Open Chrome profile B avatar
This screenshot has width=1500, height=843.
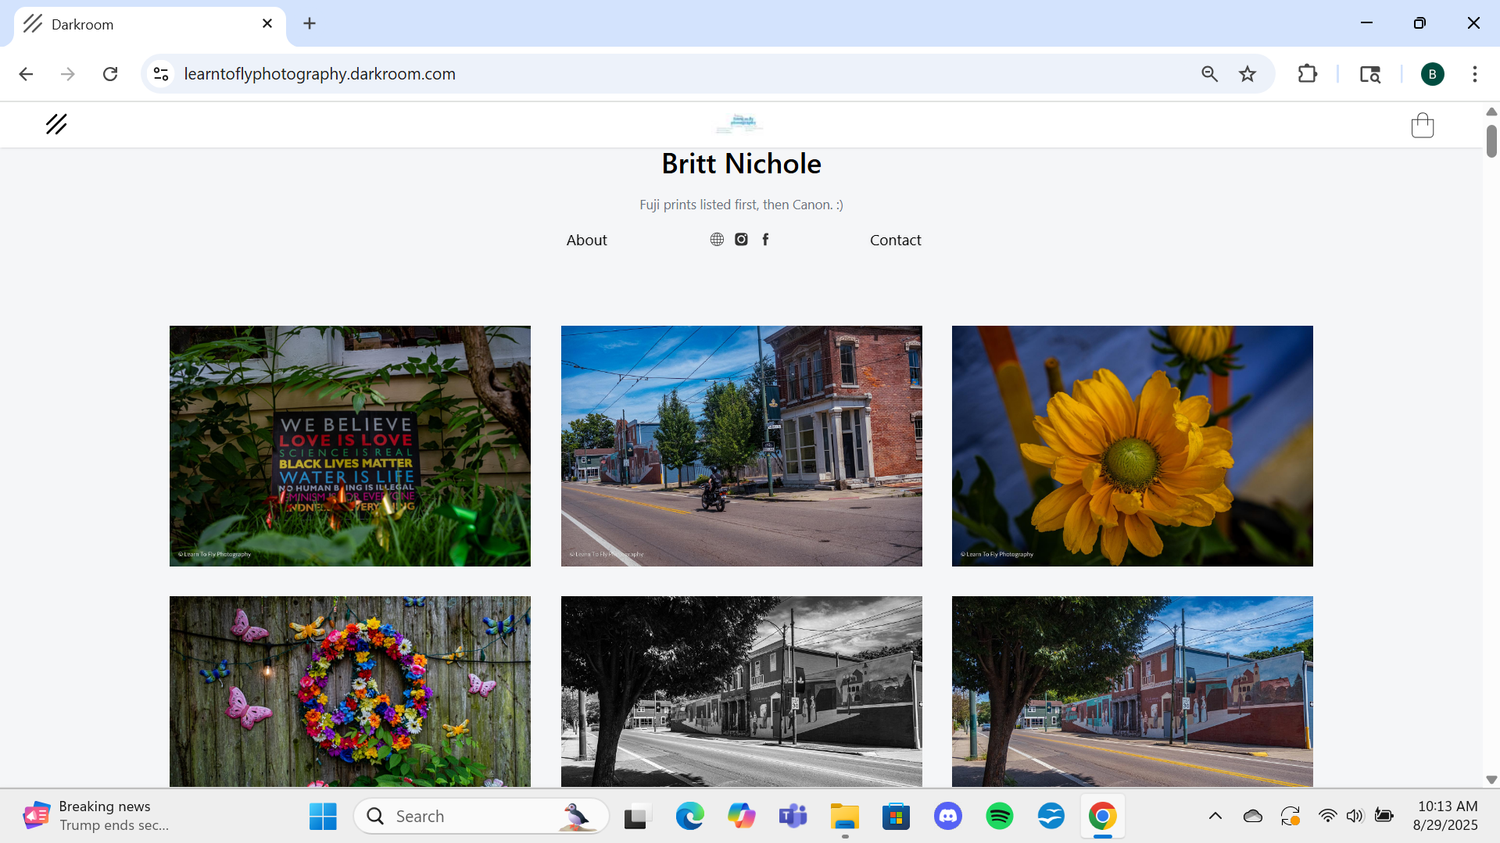[1432, 74]
